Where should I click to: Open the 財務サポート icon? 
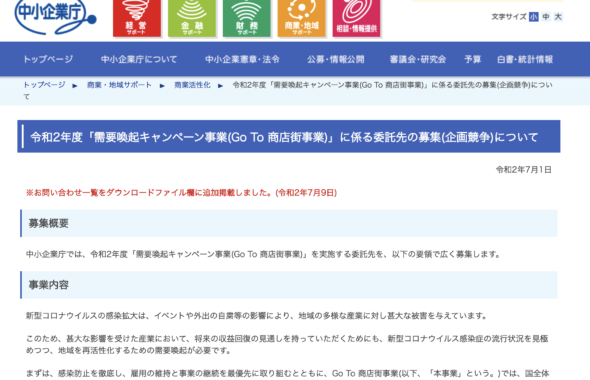point(247,18)
